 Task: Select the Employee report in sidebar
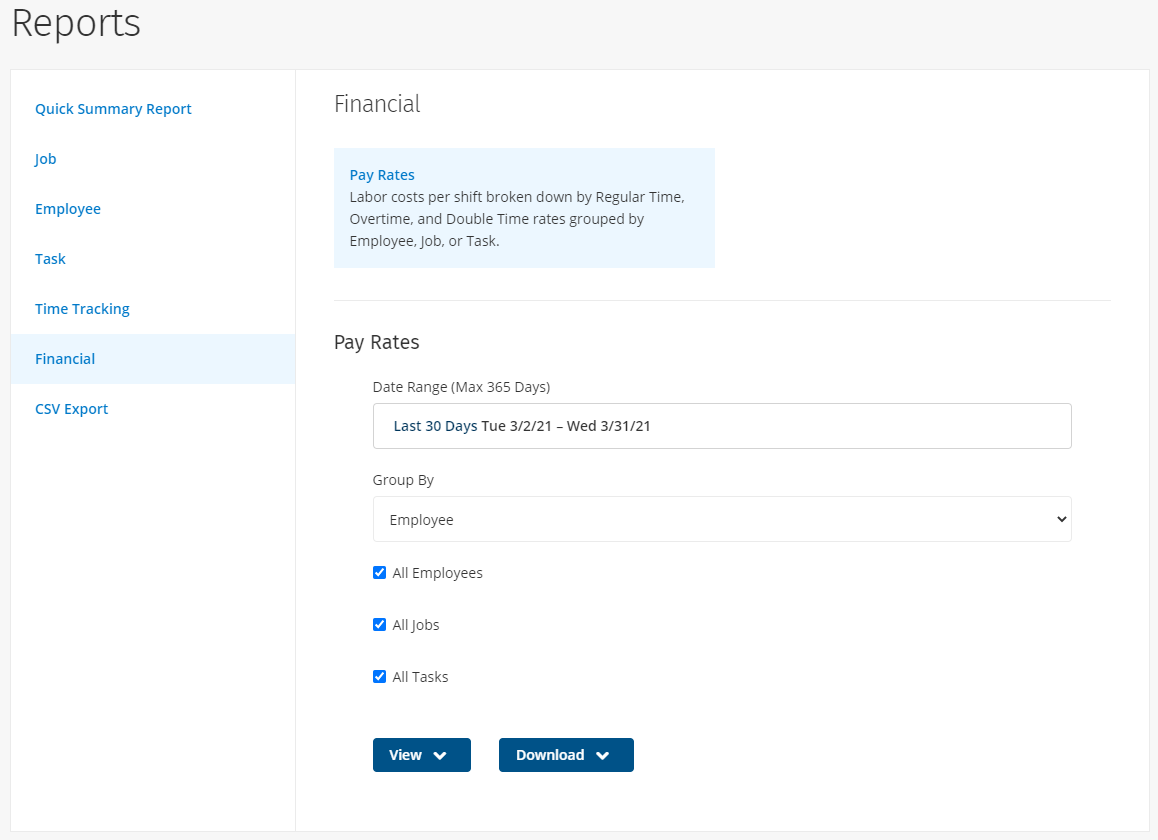(68, 208)
